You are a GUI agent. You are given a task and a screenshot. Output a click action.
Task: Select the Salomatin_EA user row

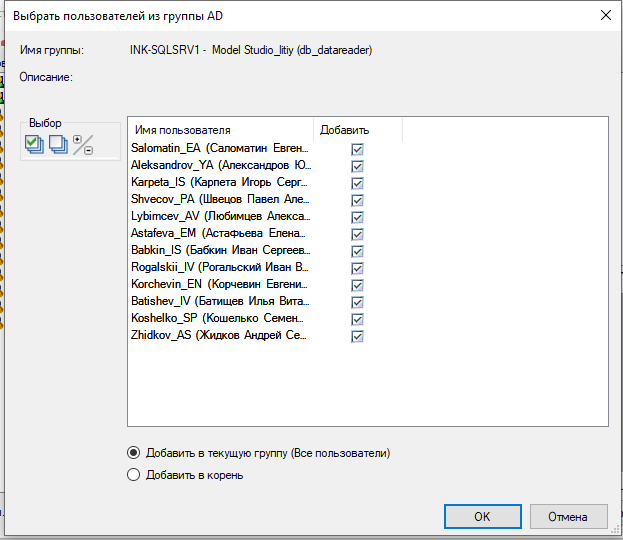(x=220, y=148)
